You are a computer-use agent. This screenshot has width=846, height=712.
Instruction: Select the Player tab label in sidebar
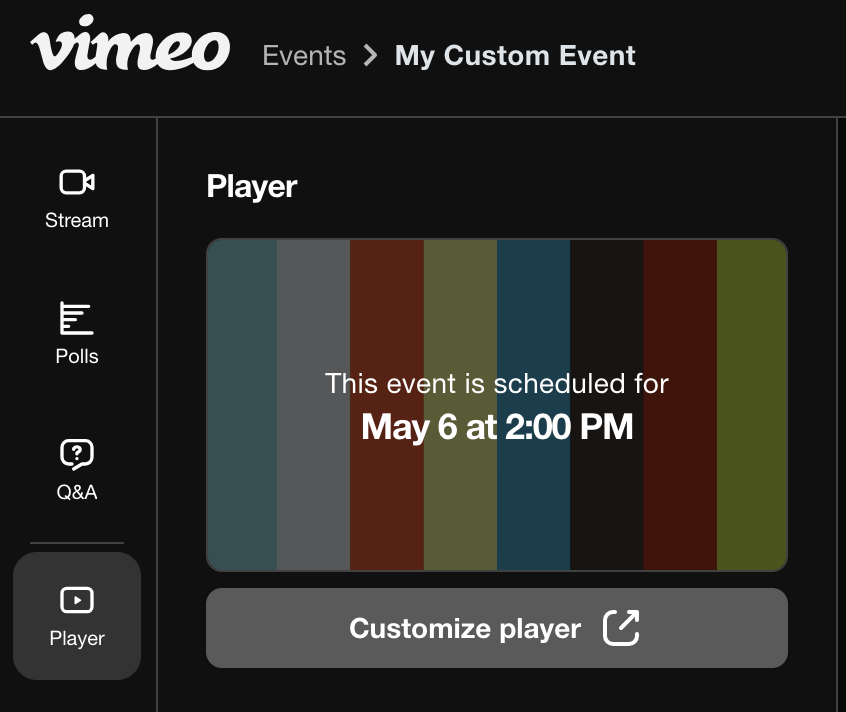[77, 638]
